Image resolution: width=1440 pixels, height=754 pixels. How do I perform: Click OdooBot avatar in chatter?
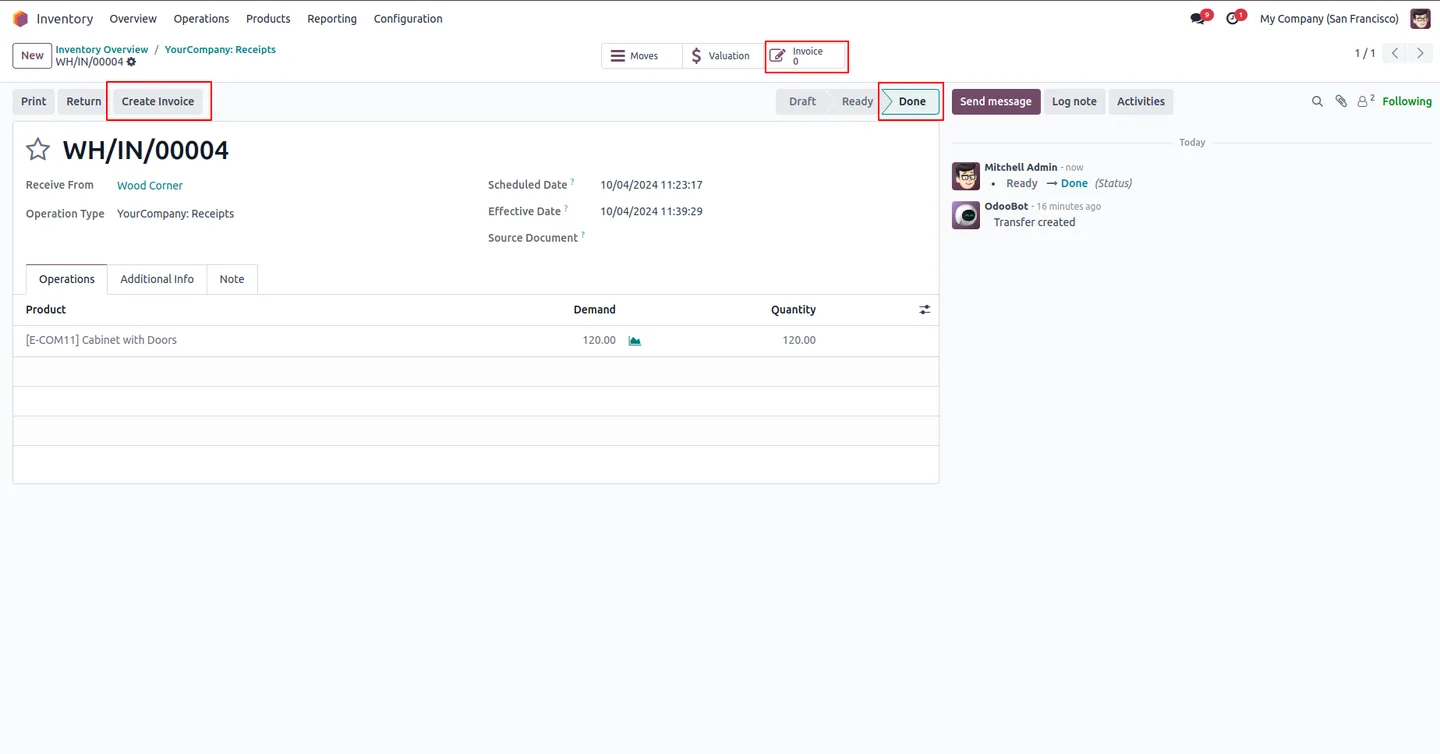966,215
